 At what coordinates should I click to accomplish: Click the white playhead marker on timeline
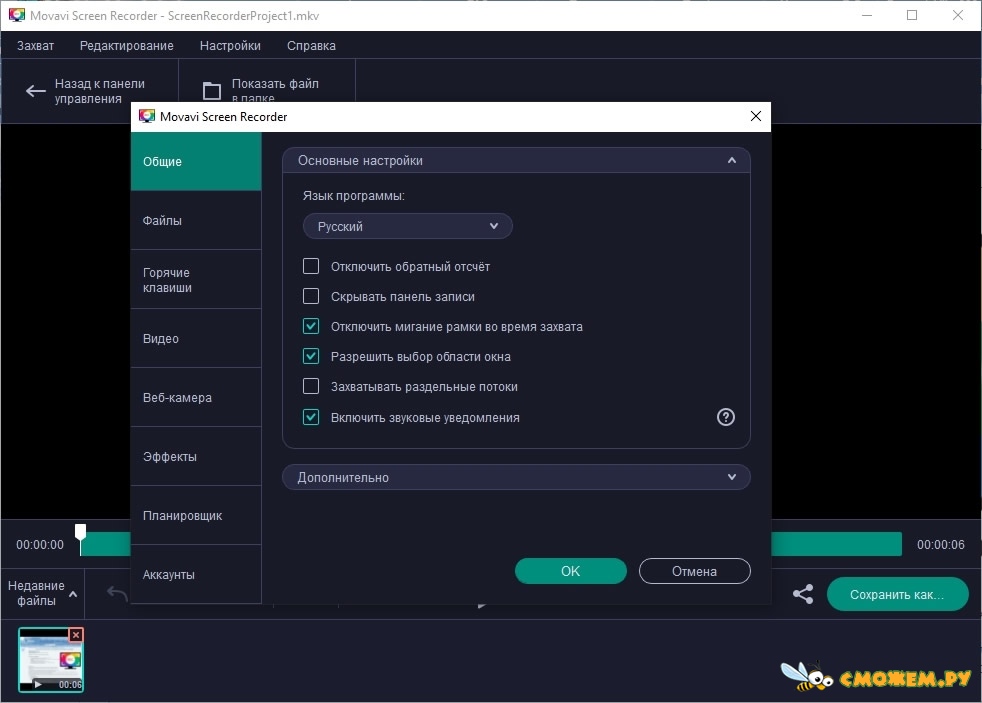tap(81, 533)
